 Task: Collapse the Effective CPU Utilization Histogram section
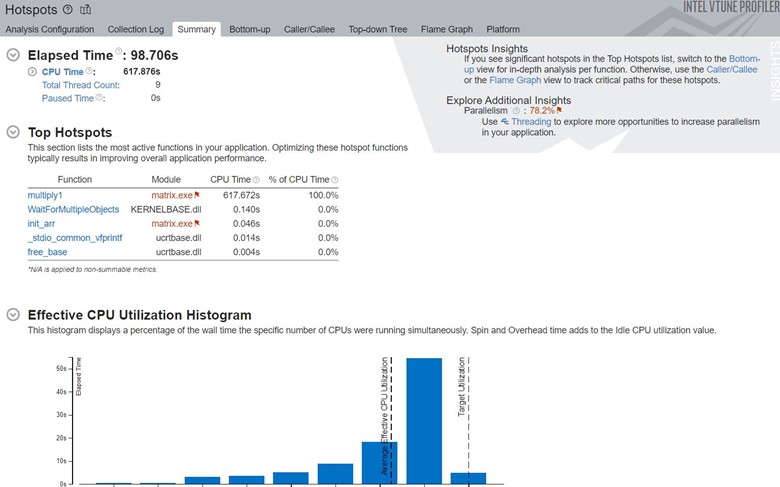click(x=13, y=314)
